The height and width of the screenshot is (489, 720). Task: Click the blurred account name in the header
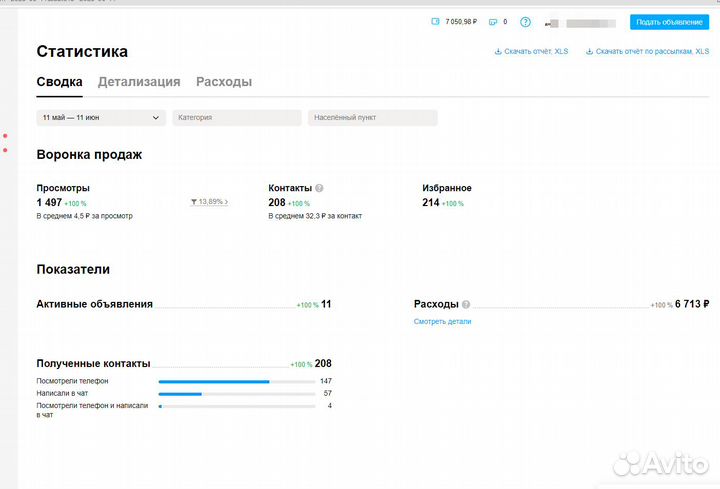[591, 23]
